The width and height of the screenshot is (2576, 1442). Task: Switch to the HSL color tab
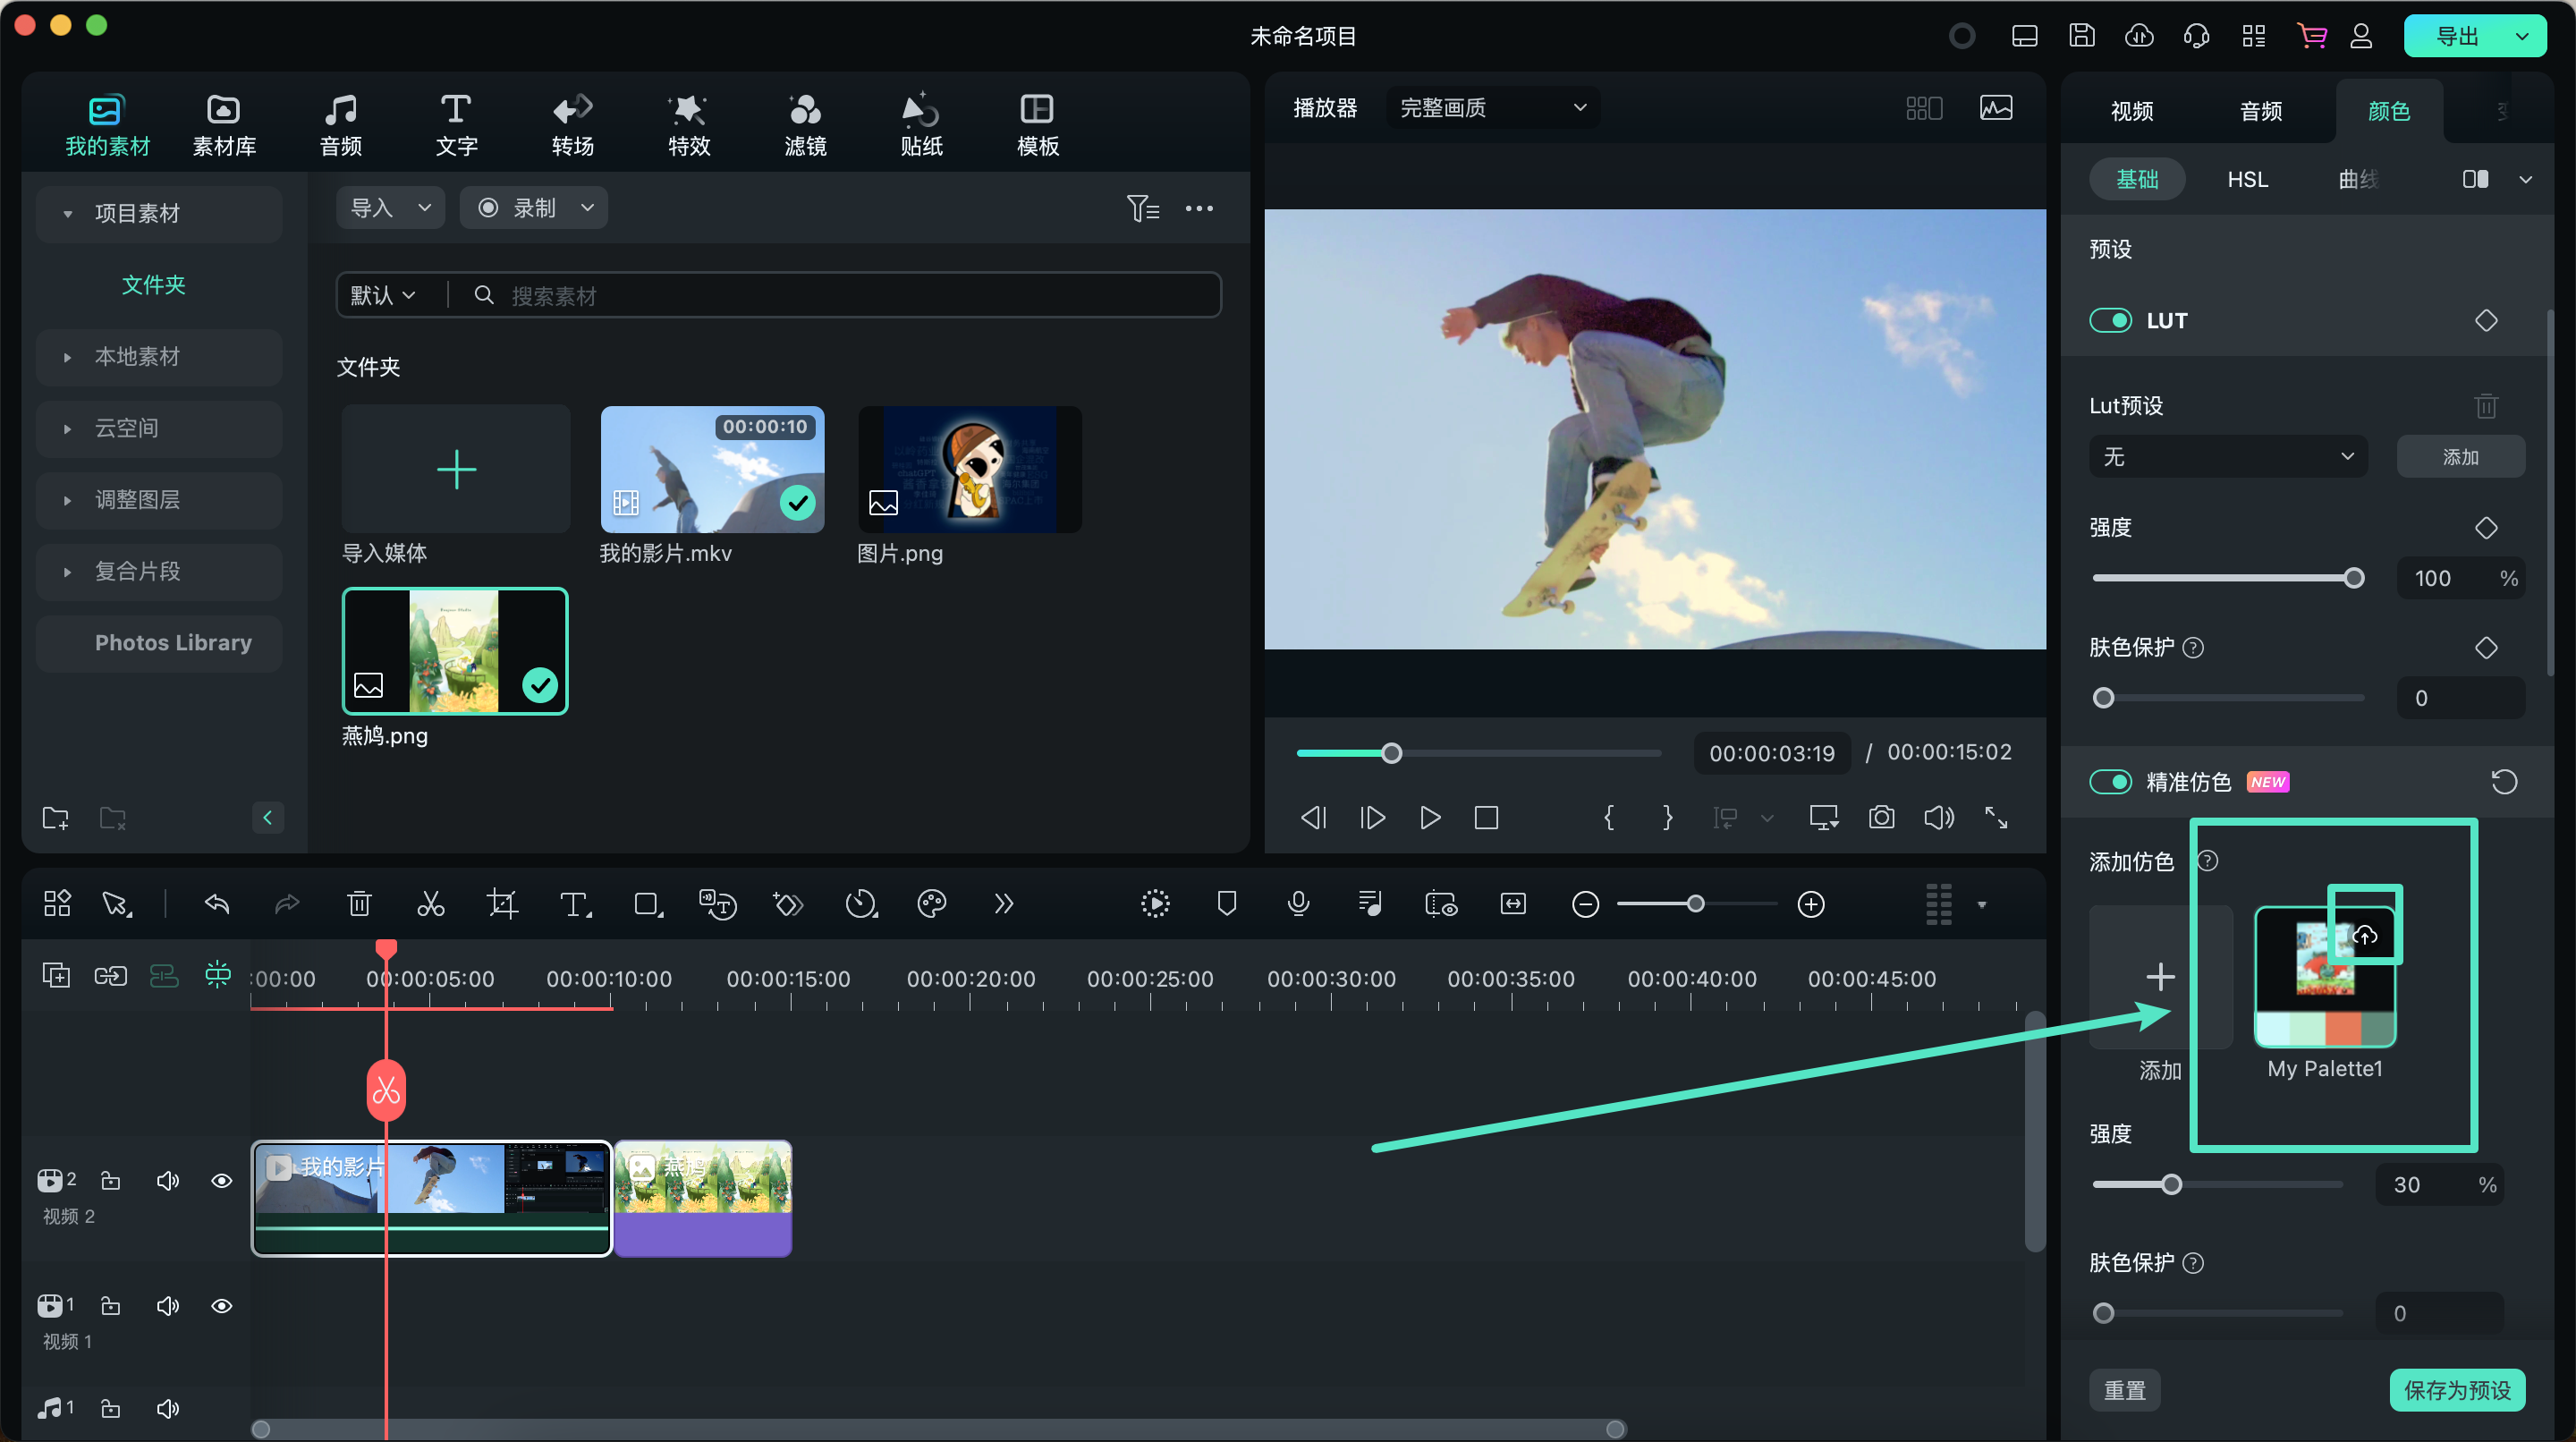[x=2246, y=179]
